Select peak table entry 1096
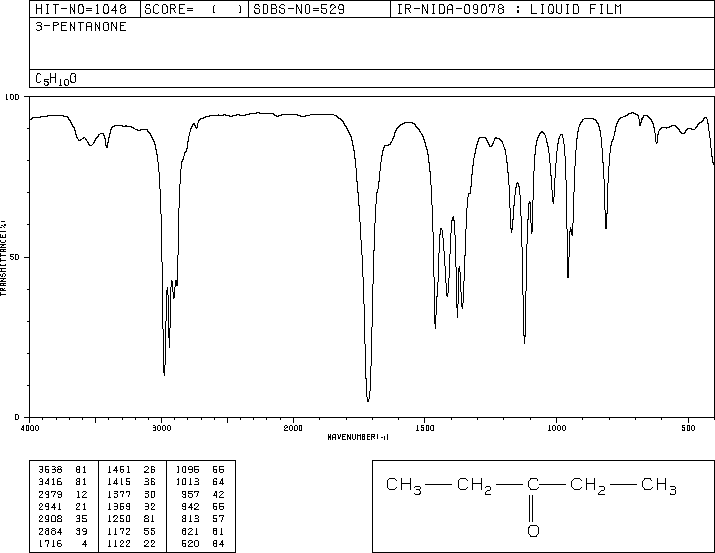The width and height of the screenshot is (715, 553). [x=187, y=470]
